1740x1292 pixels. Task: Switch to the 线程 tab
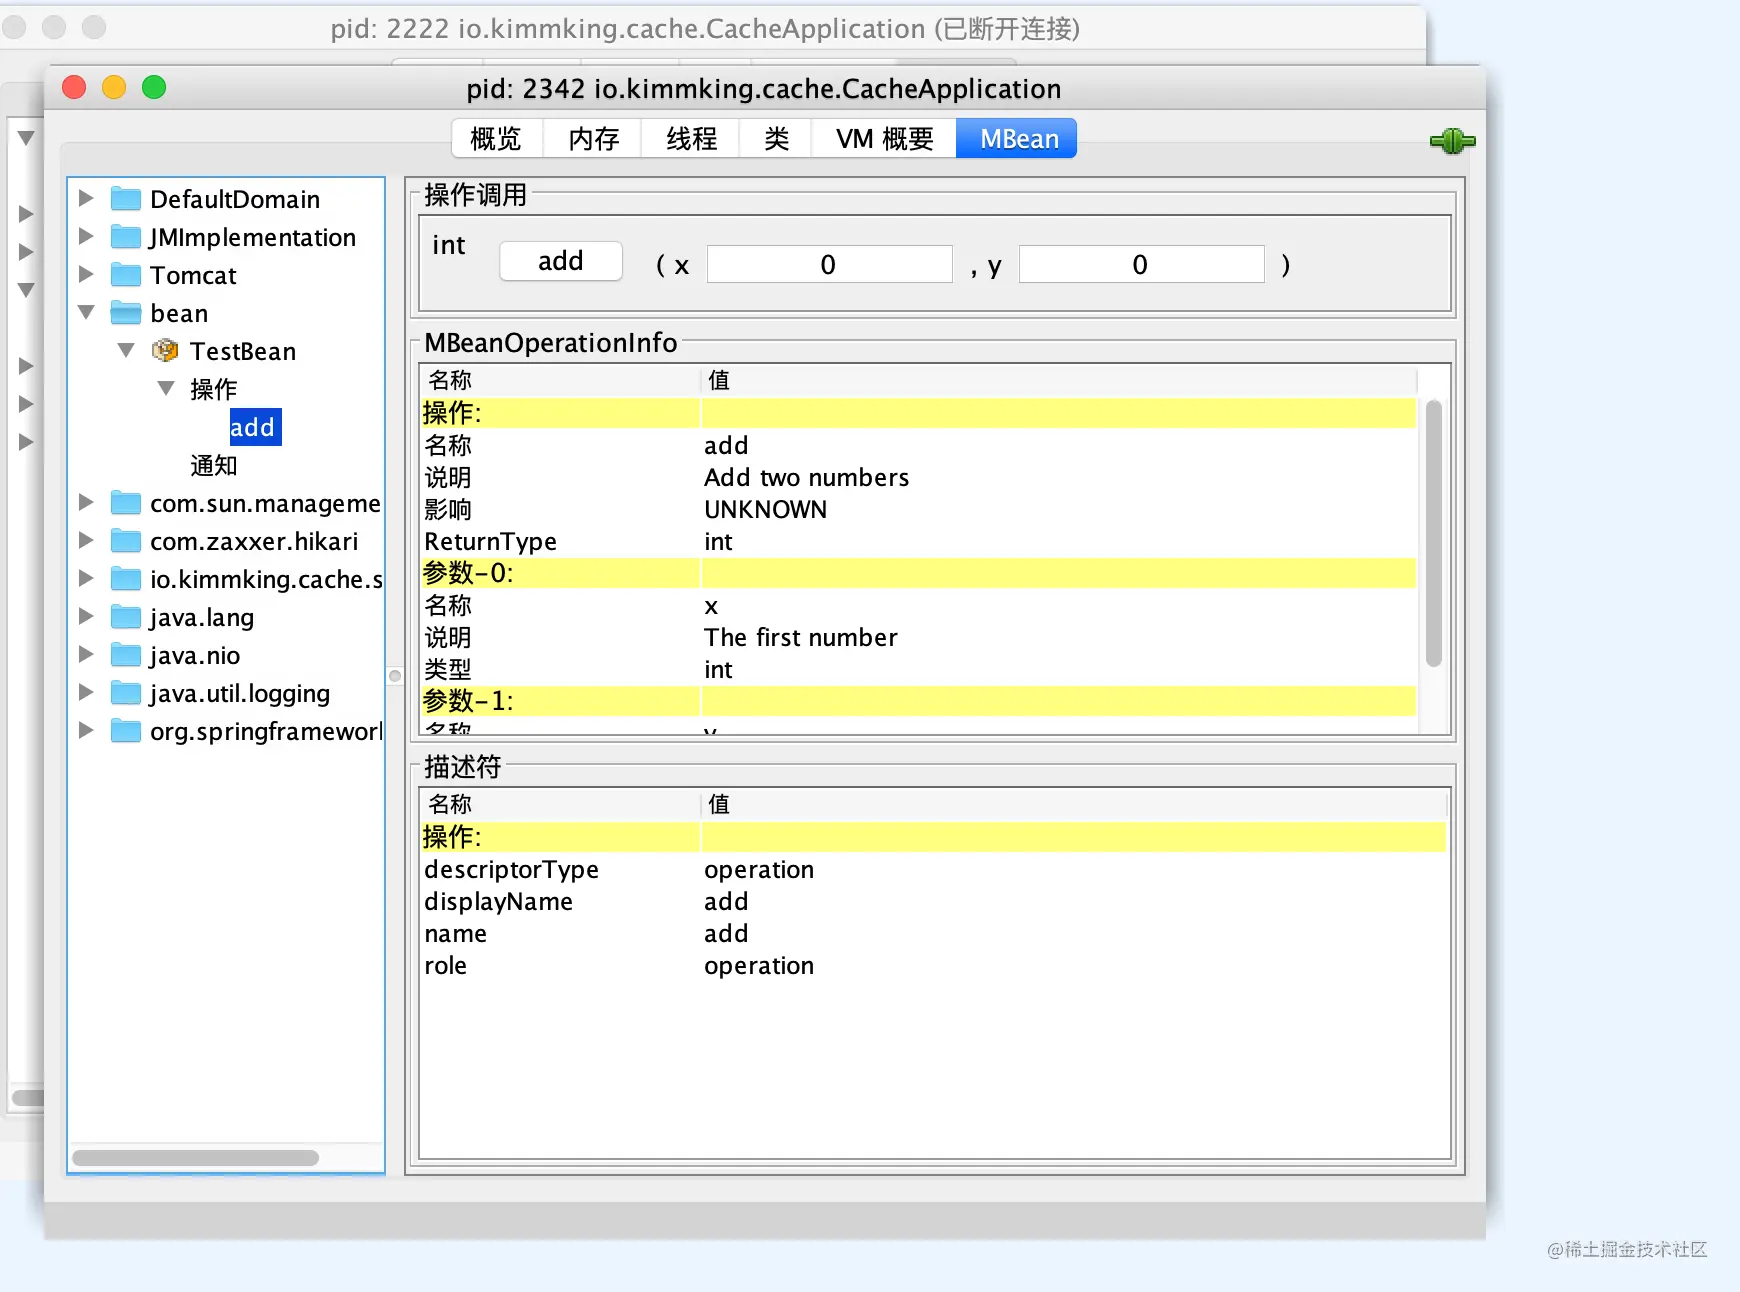[x=691, y=139]
